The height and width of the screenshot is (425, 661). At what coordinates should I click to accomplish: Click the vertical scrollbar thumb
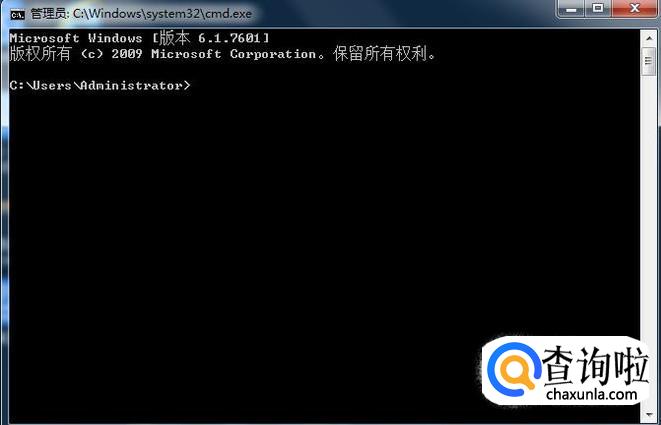[648, 62]
